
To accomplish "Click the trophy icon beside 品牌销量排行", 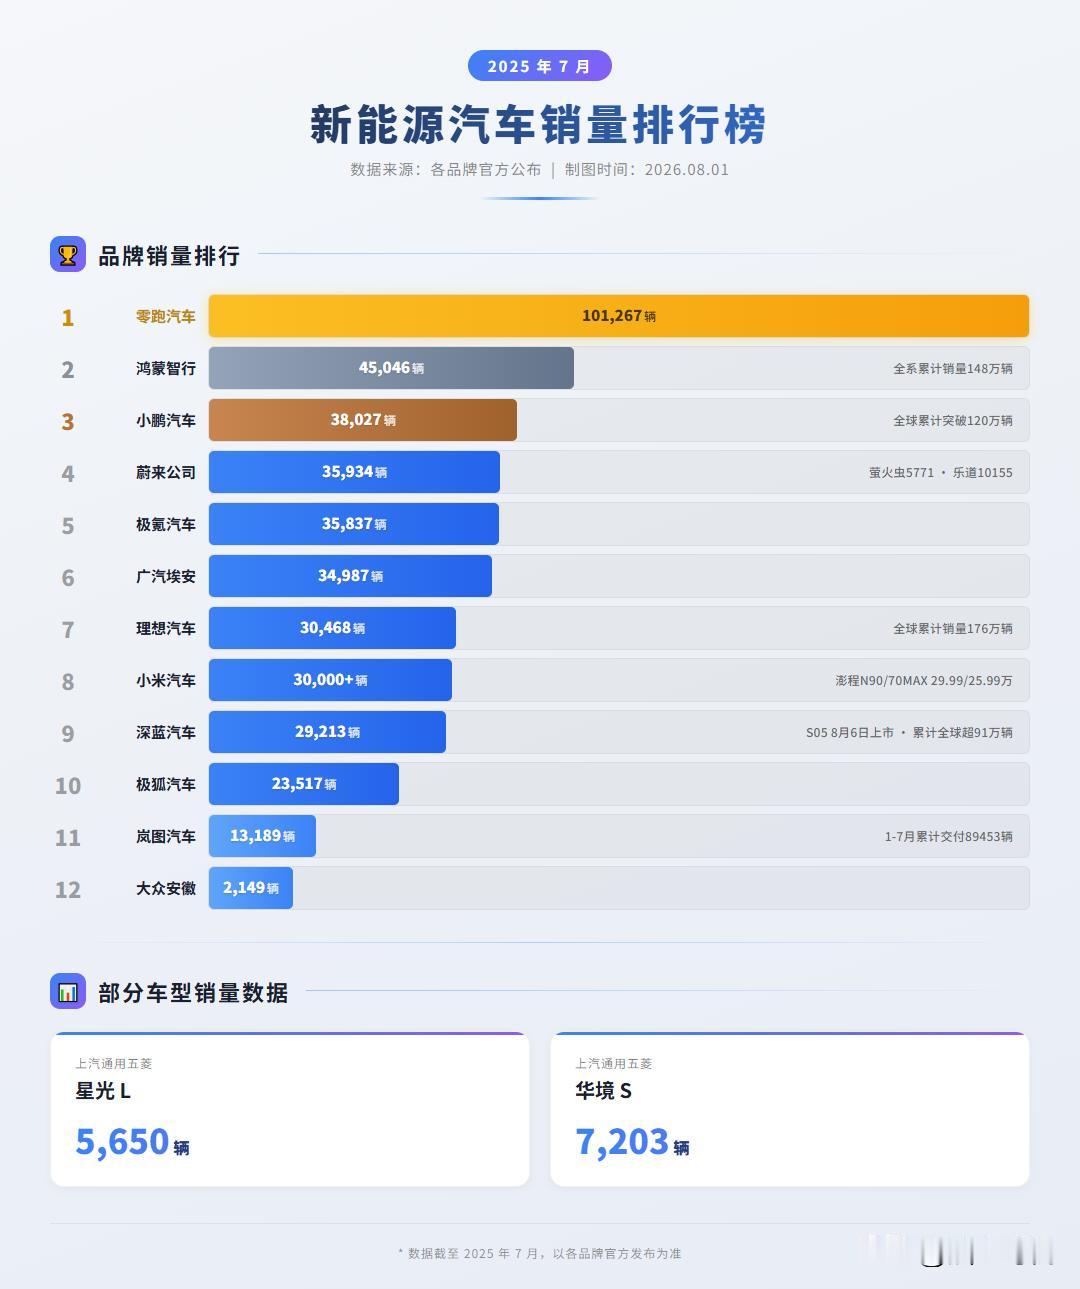I will pos(68,254).
